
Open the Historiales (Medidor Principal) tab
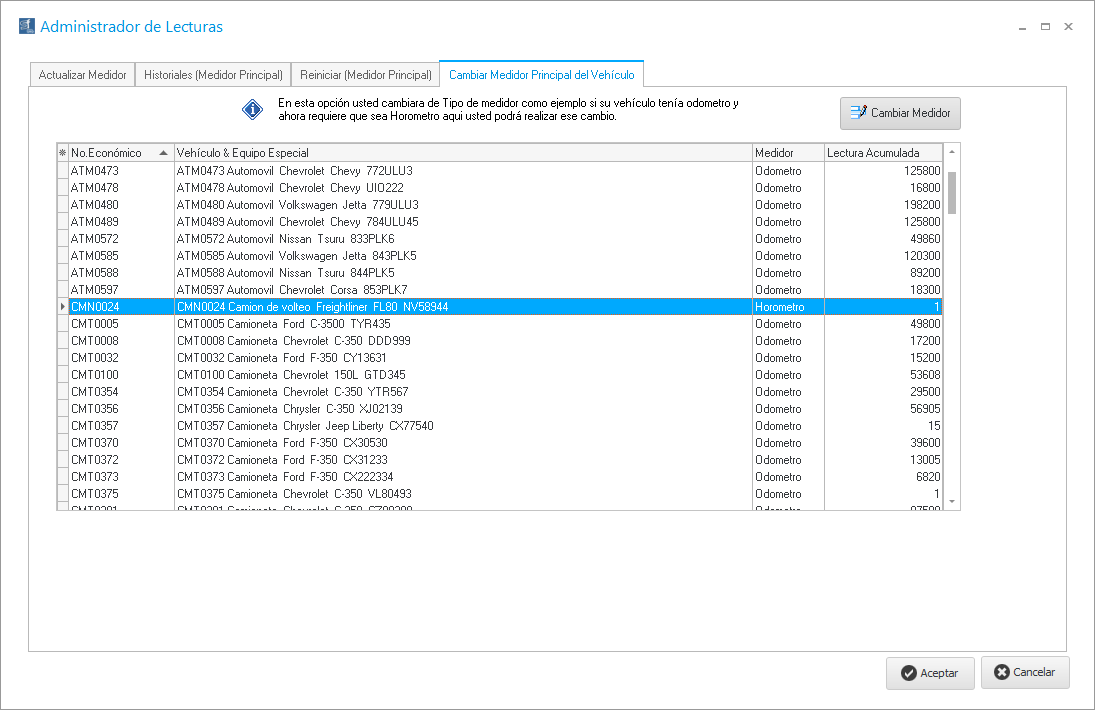tap(213, 75)
